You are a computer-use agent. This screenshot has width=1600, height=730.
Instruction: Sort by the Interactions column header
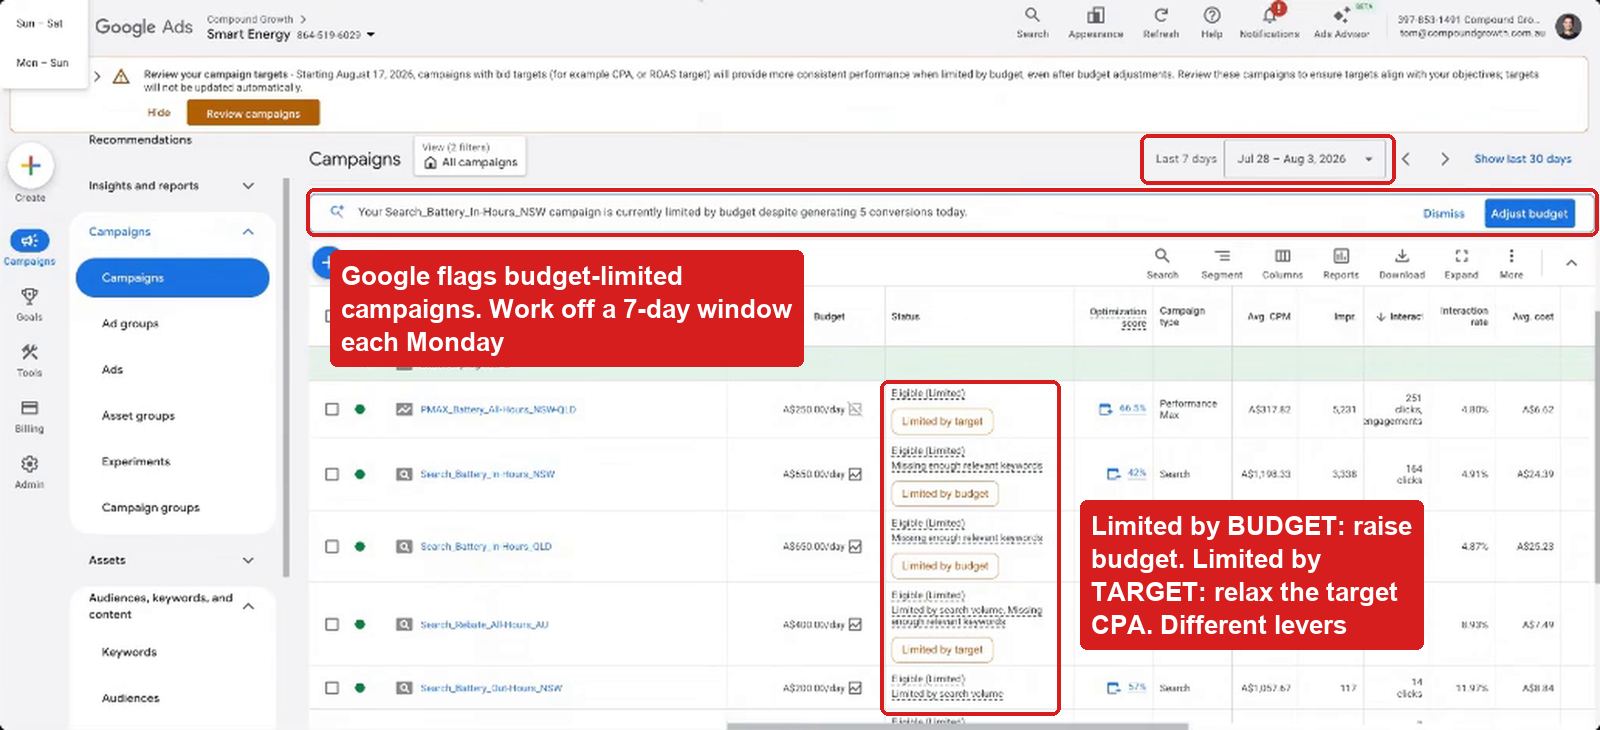click(x=1399, y=317)
